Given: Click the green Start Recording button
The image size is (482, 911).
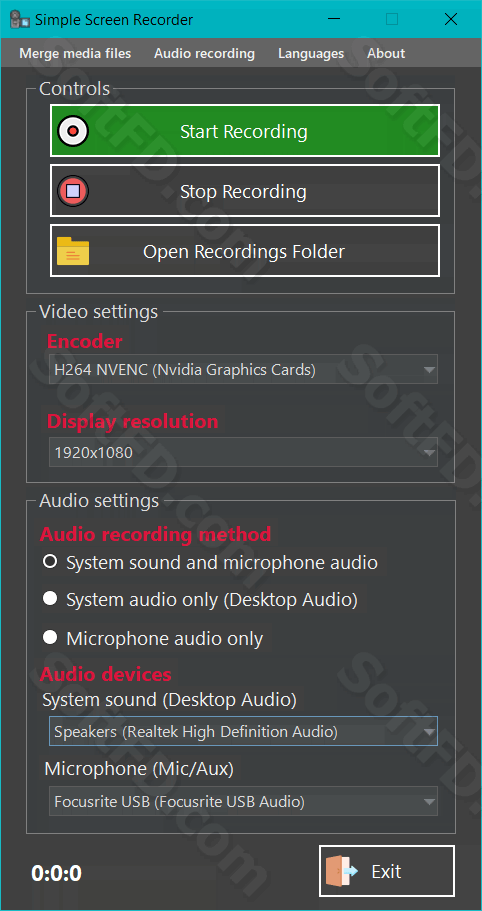Looking at the screenshot, I should tap(245, 131).
